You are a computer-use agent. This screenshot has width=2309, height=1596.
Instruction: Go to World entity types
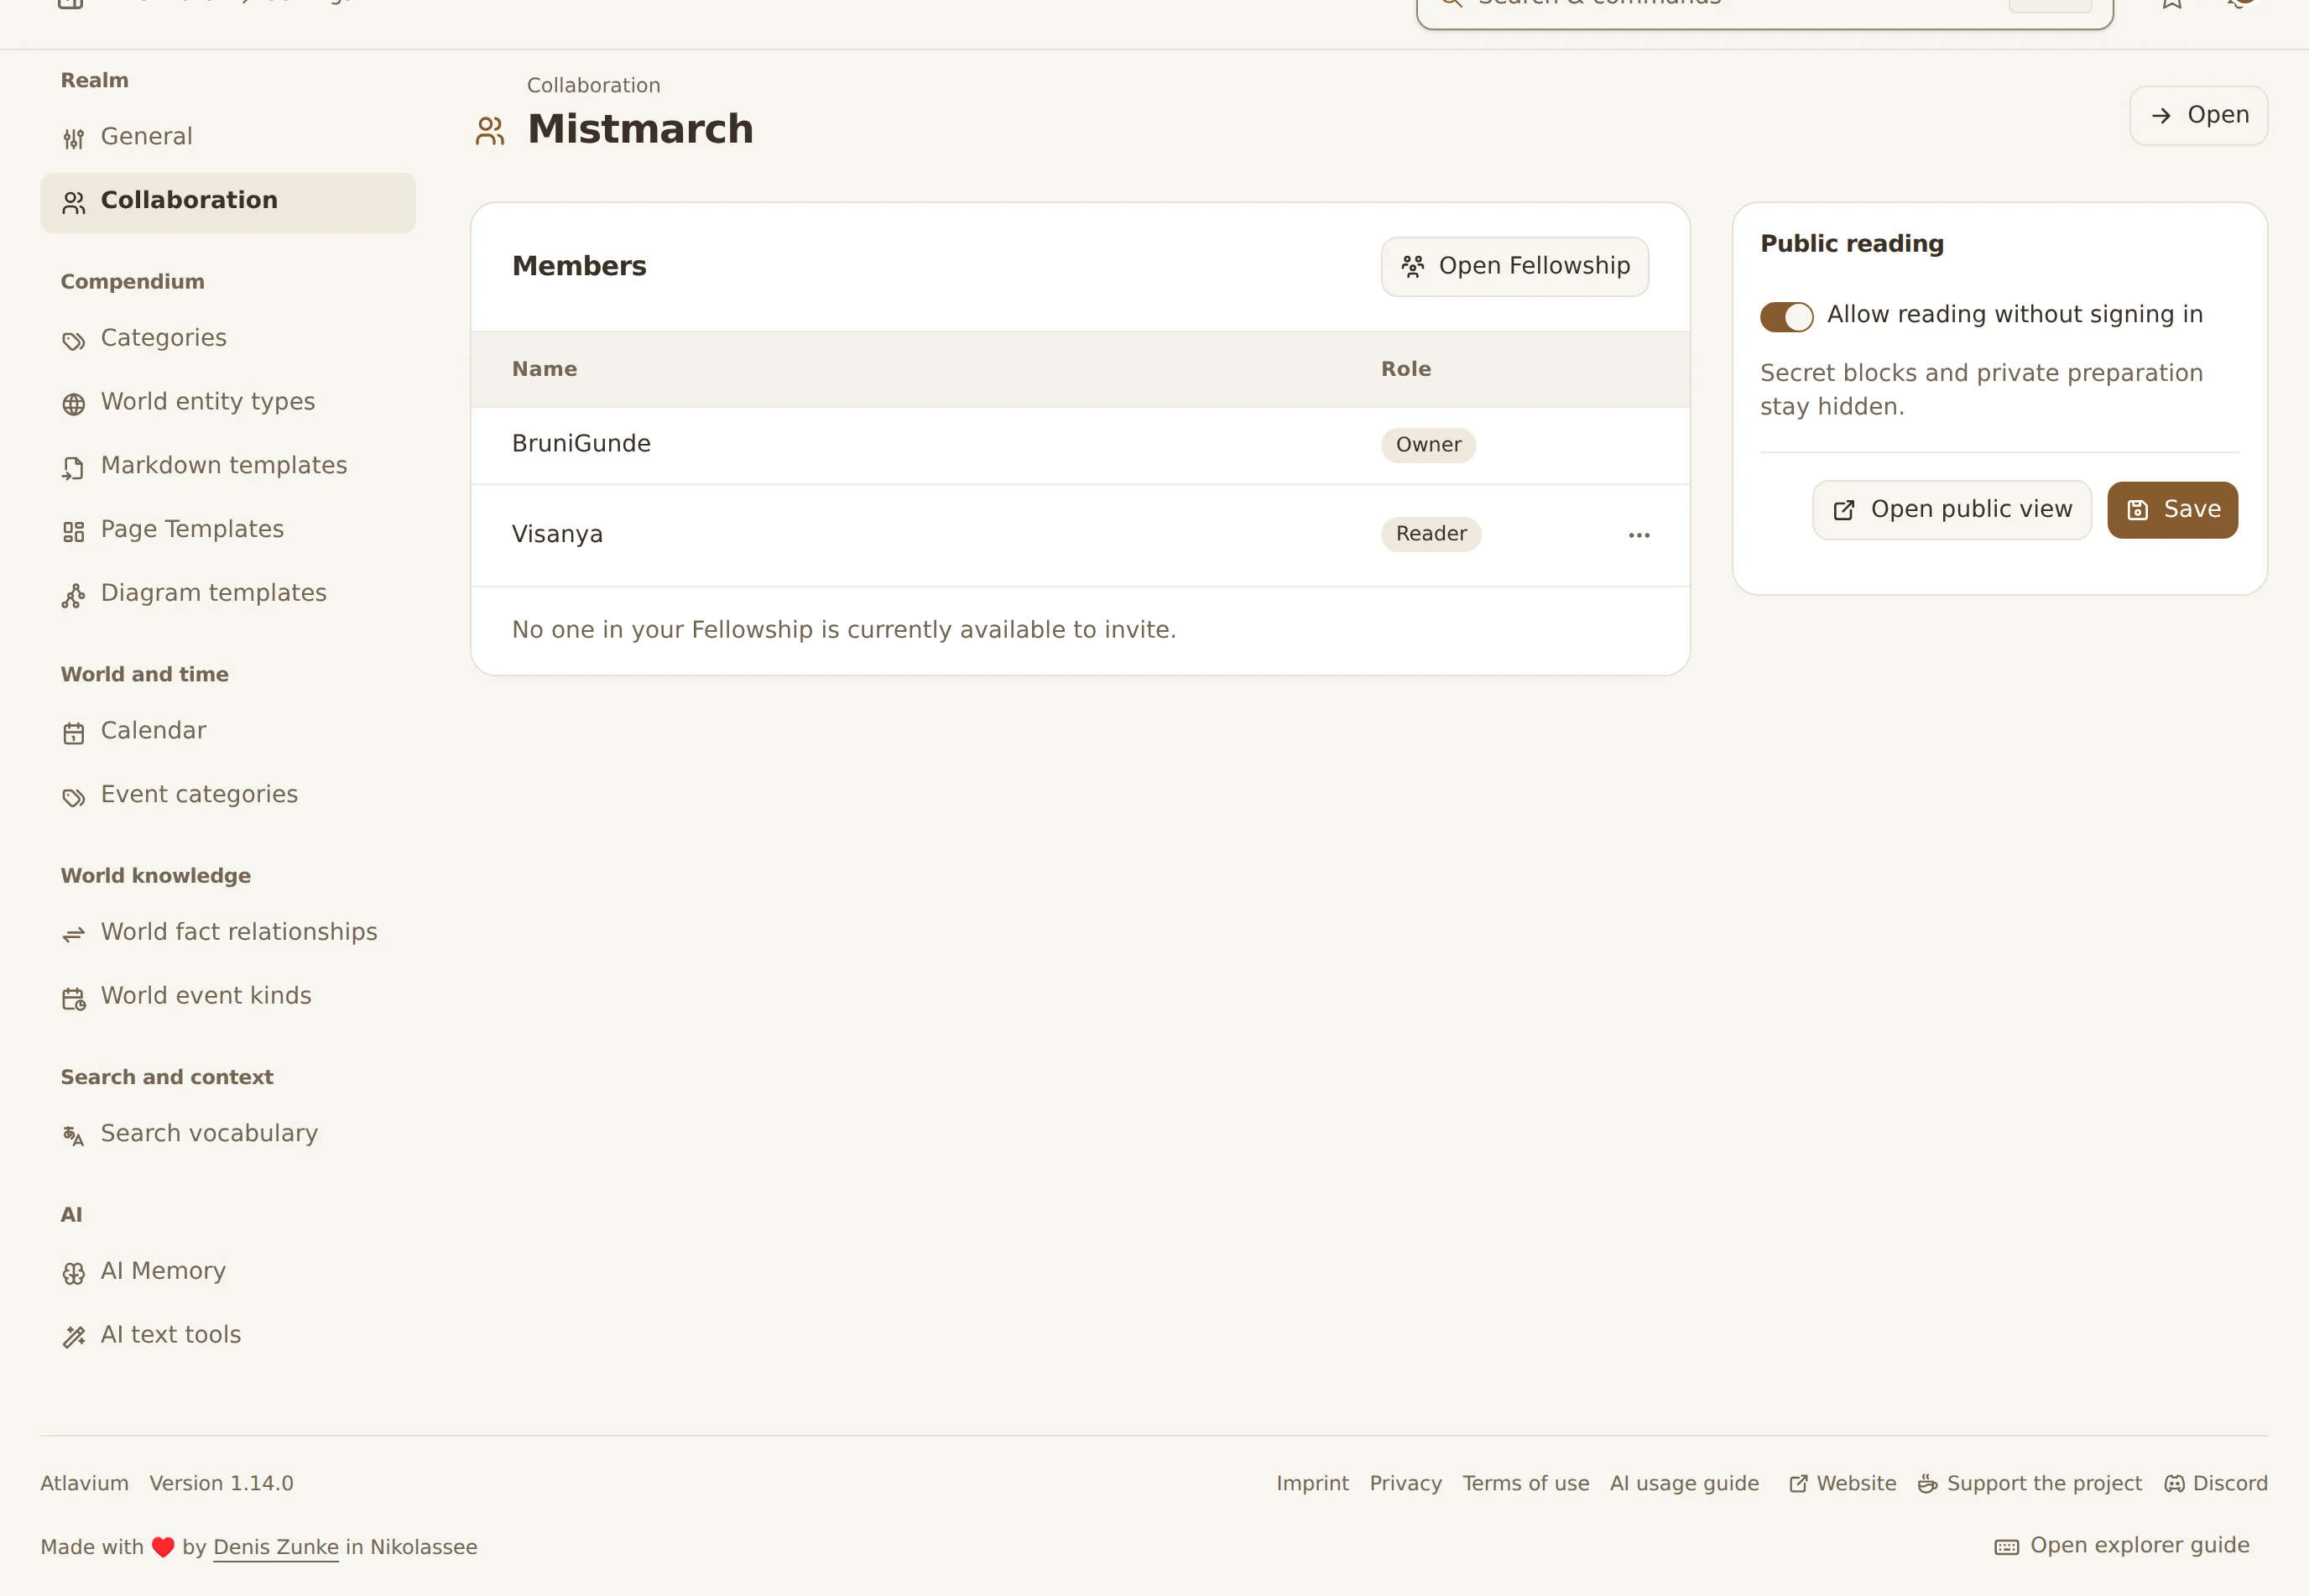click(x=227, y=403)
